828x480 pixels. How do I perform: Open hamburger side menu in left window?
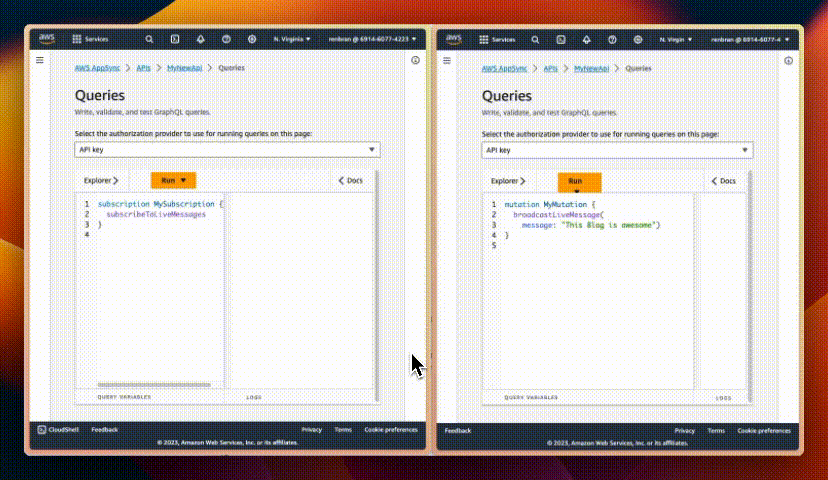coord(40,60)
